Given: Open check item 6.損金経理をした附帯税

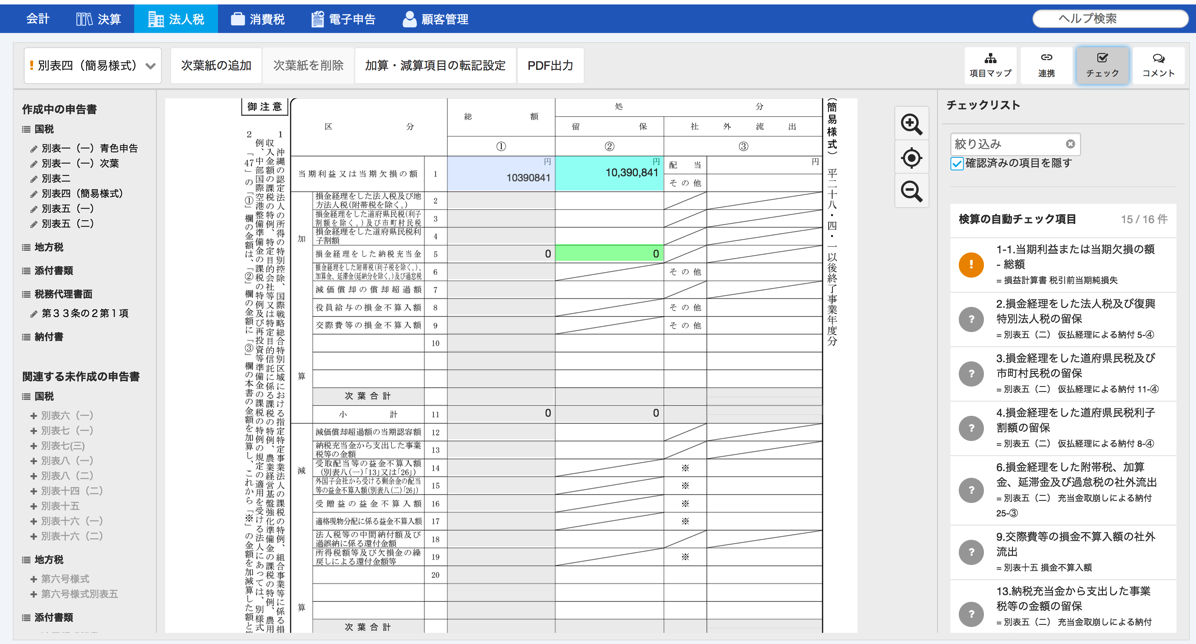Looking at the screenshot, I should point(1063,490).
